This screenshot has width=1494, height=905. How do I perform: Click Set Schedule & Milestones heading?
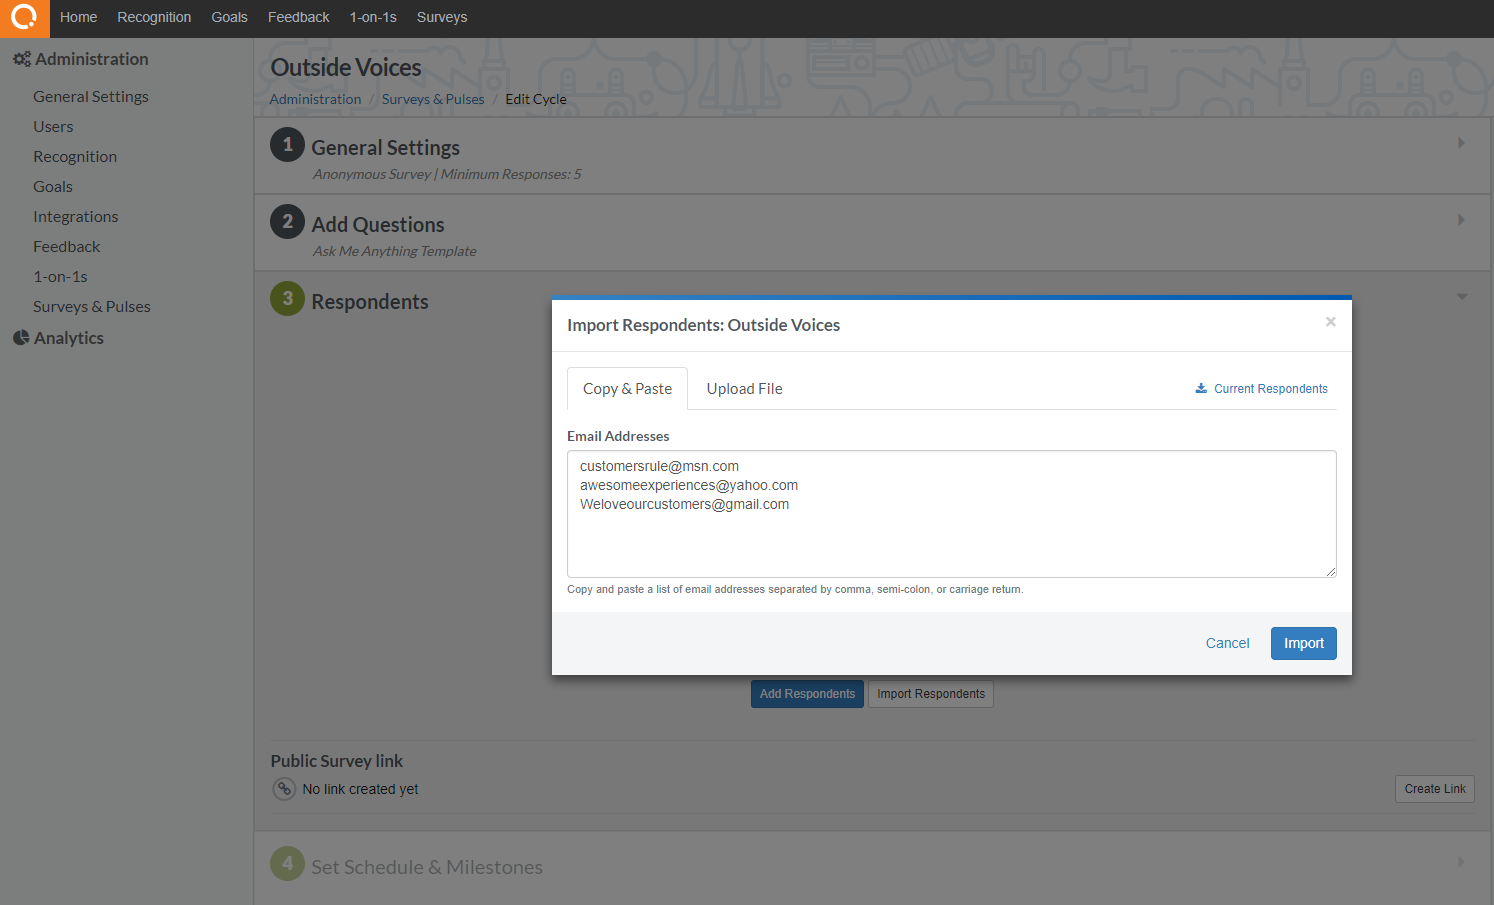[427, 867]
